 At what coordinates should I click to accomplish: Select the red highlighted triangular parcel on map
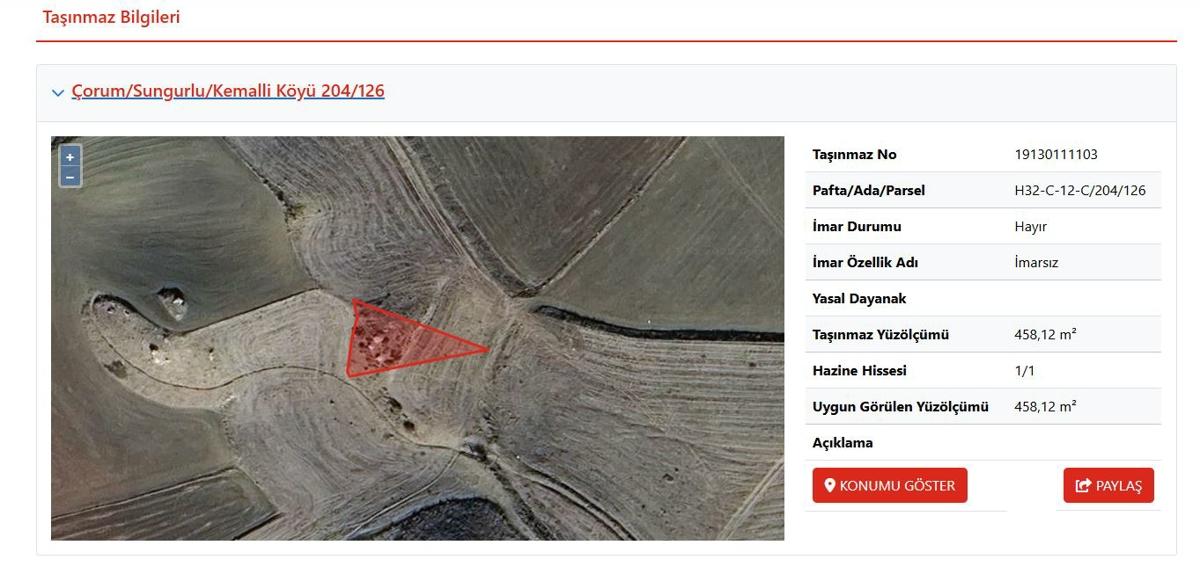(x=400, y=340)
